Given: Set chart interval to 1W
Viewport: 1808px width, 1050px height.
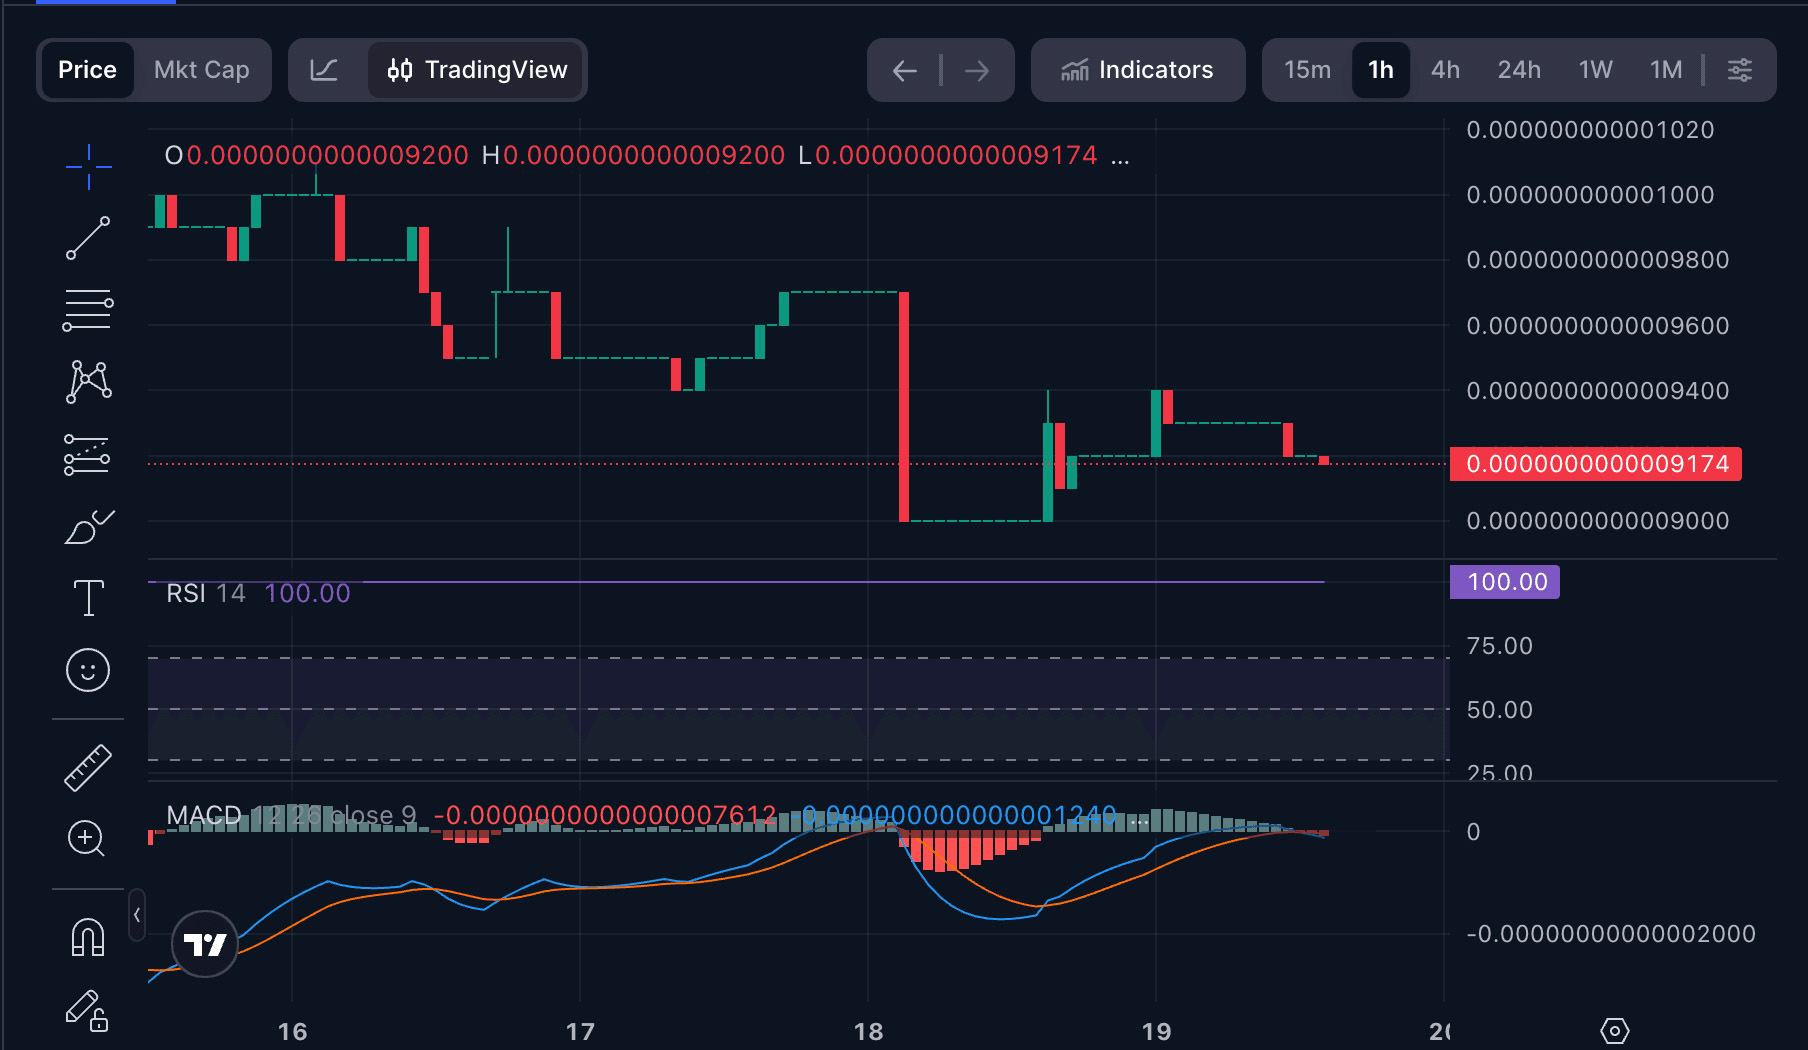Looking at the screenshot, I should pos(1596,70).
